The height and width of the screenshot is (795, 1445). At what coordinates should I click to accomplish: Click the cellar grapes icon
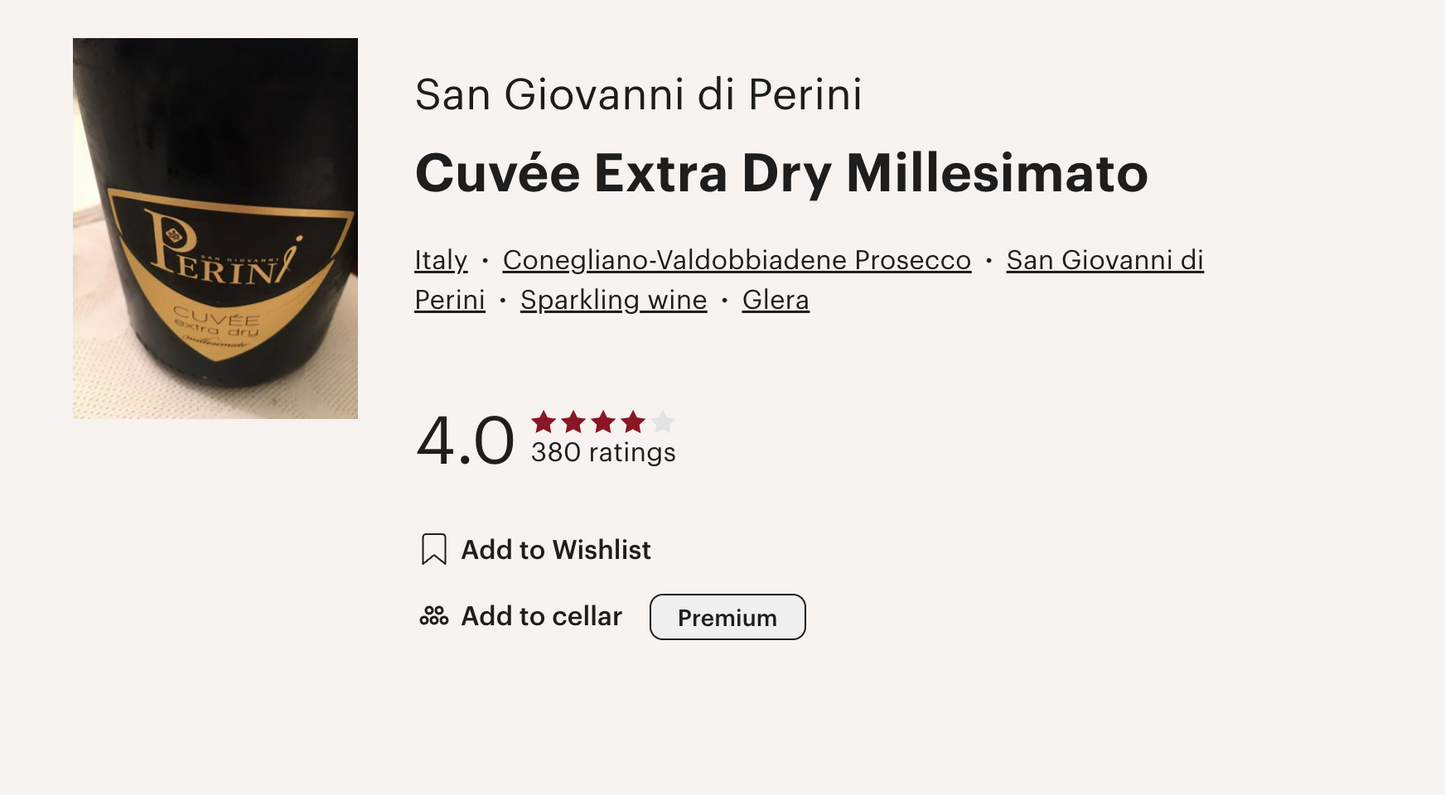coord(433,616)
